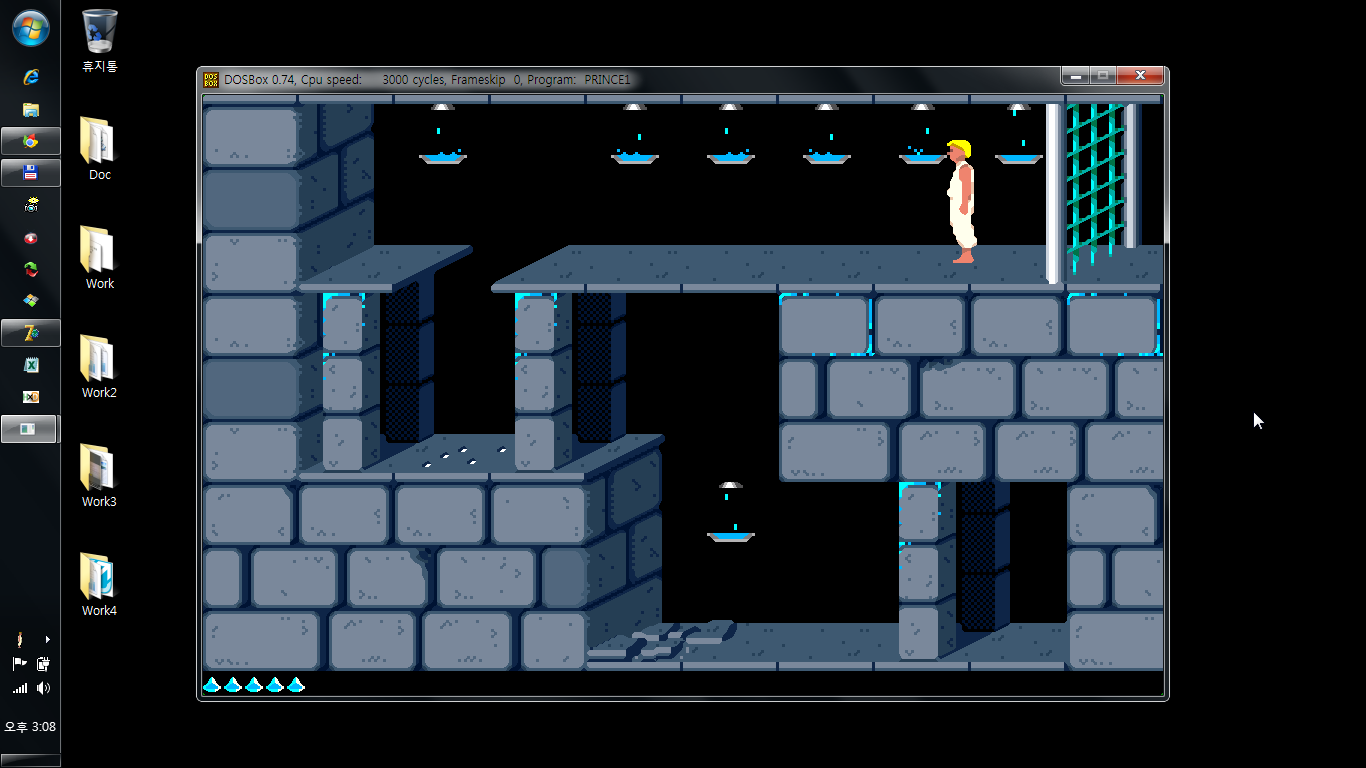Switch to the Chrome taskbar window
The width and height of the screenshot is (1366, 768).
tap(30, 141)
